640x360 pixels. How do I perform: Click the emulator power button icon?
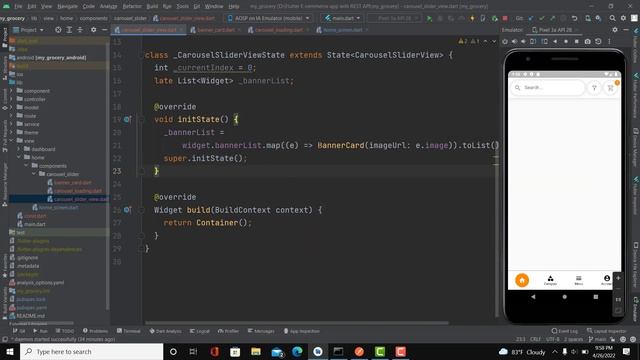[505, 42]
